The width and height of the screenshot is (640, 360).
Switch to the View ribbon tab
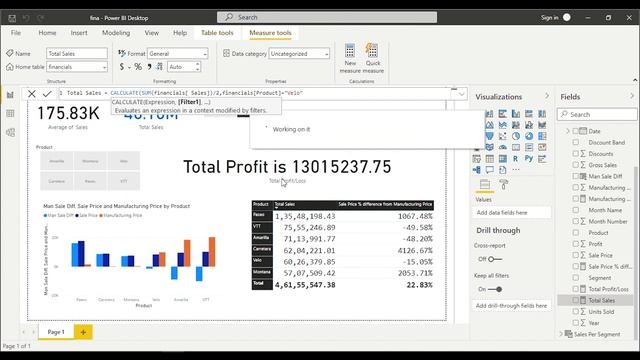click(x=151, y=33)
